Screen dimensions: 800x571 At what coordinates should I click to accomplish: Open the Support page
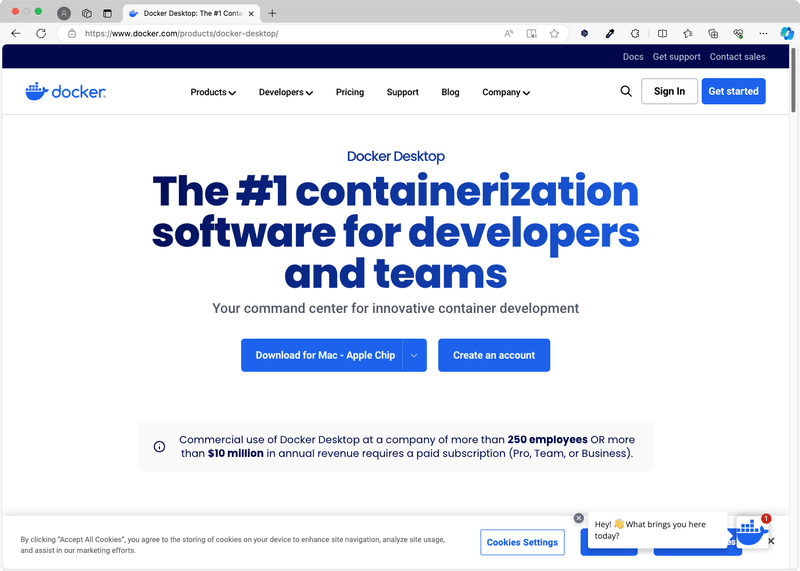[403, 92]
